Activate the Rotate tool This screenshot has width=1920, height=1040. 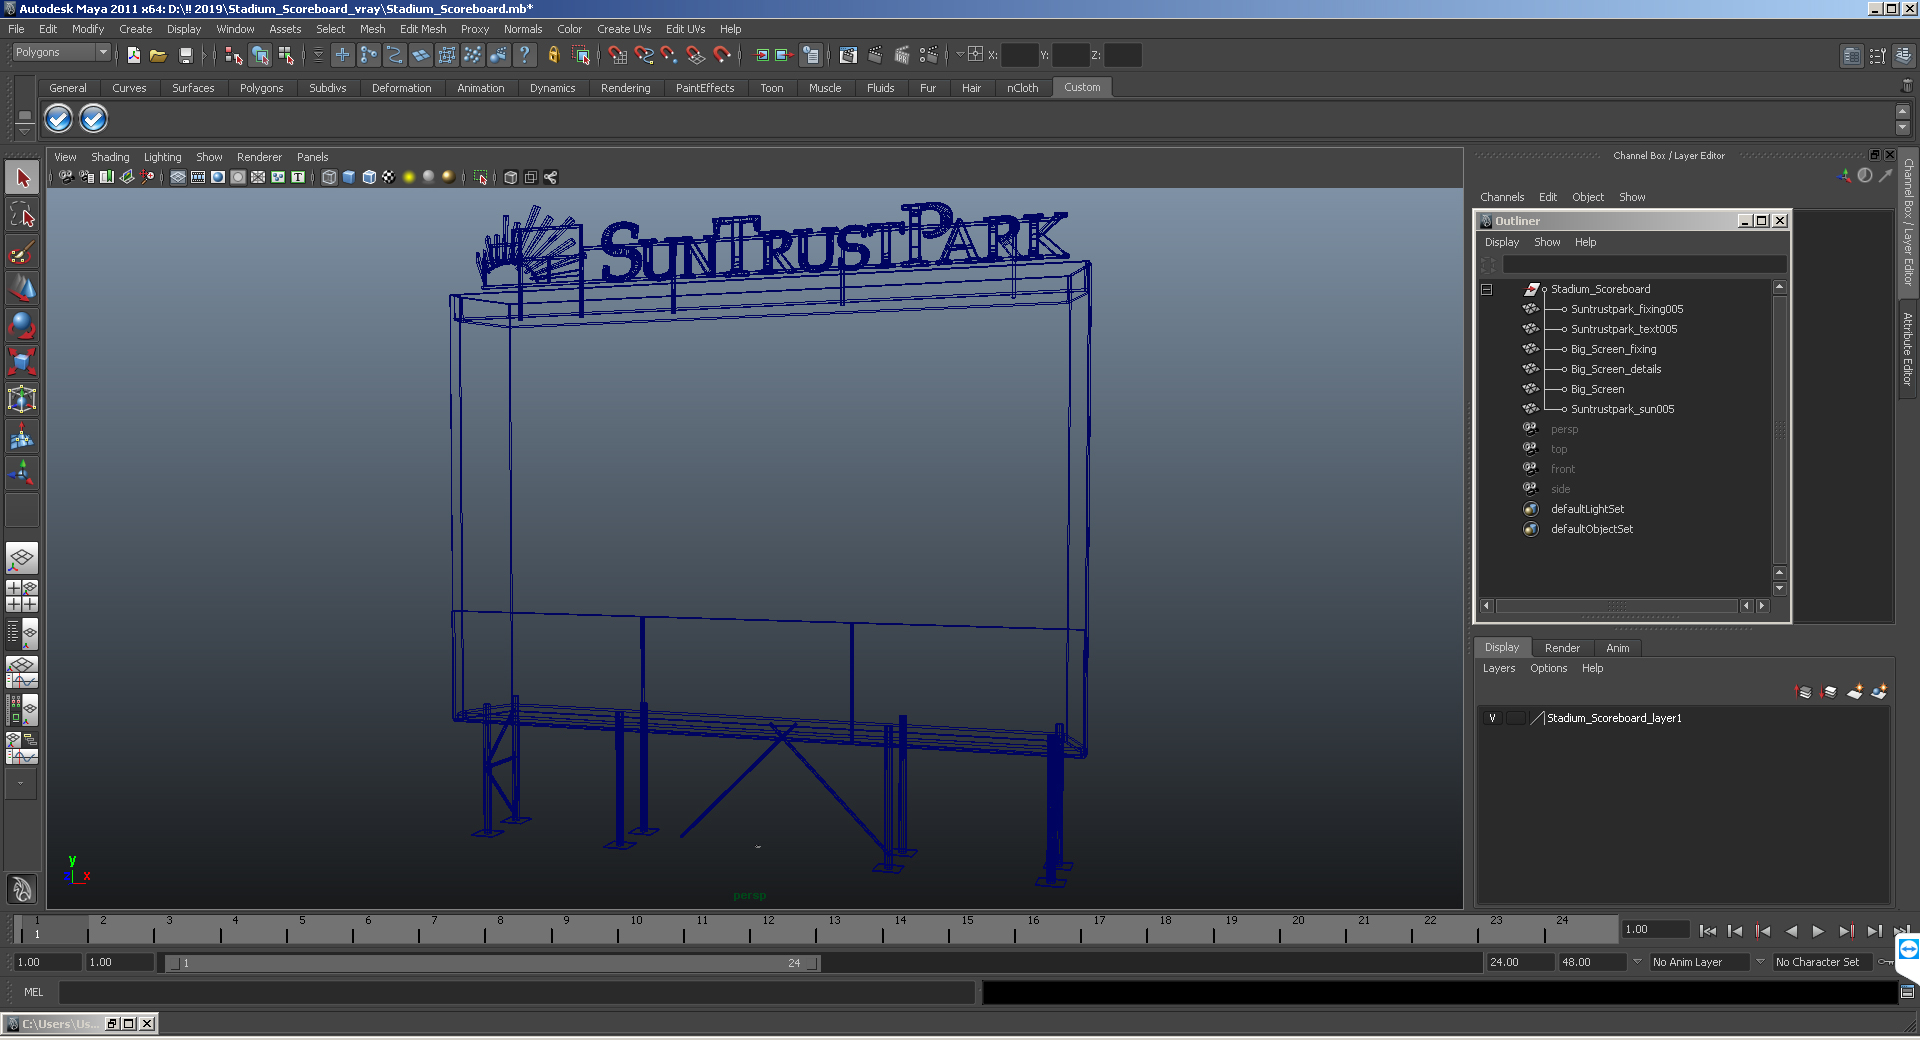(22, 326)
